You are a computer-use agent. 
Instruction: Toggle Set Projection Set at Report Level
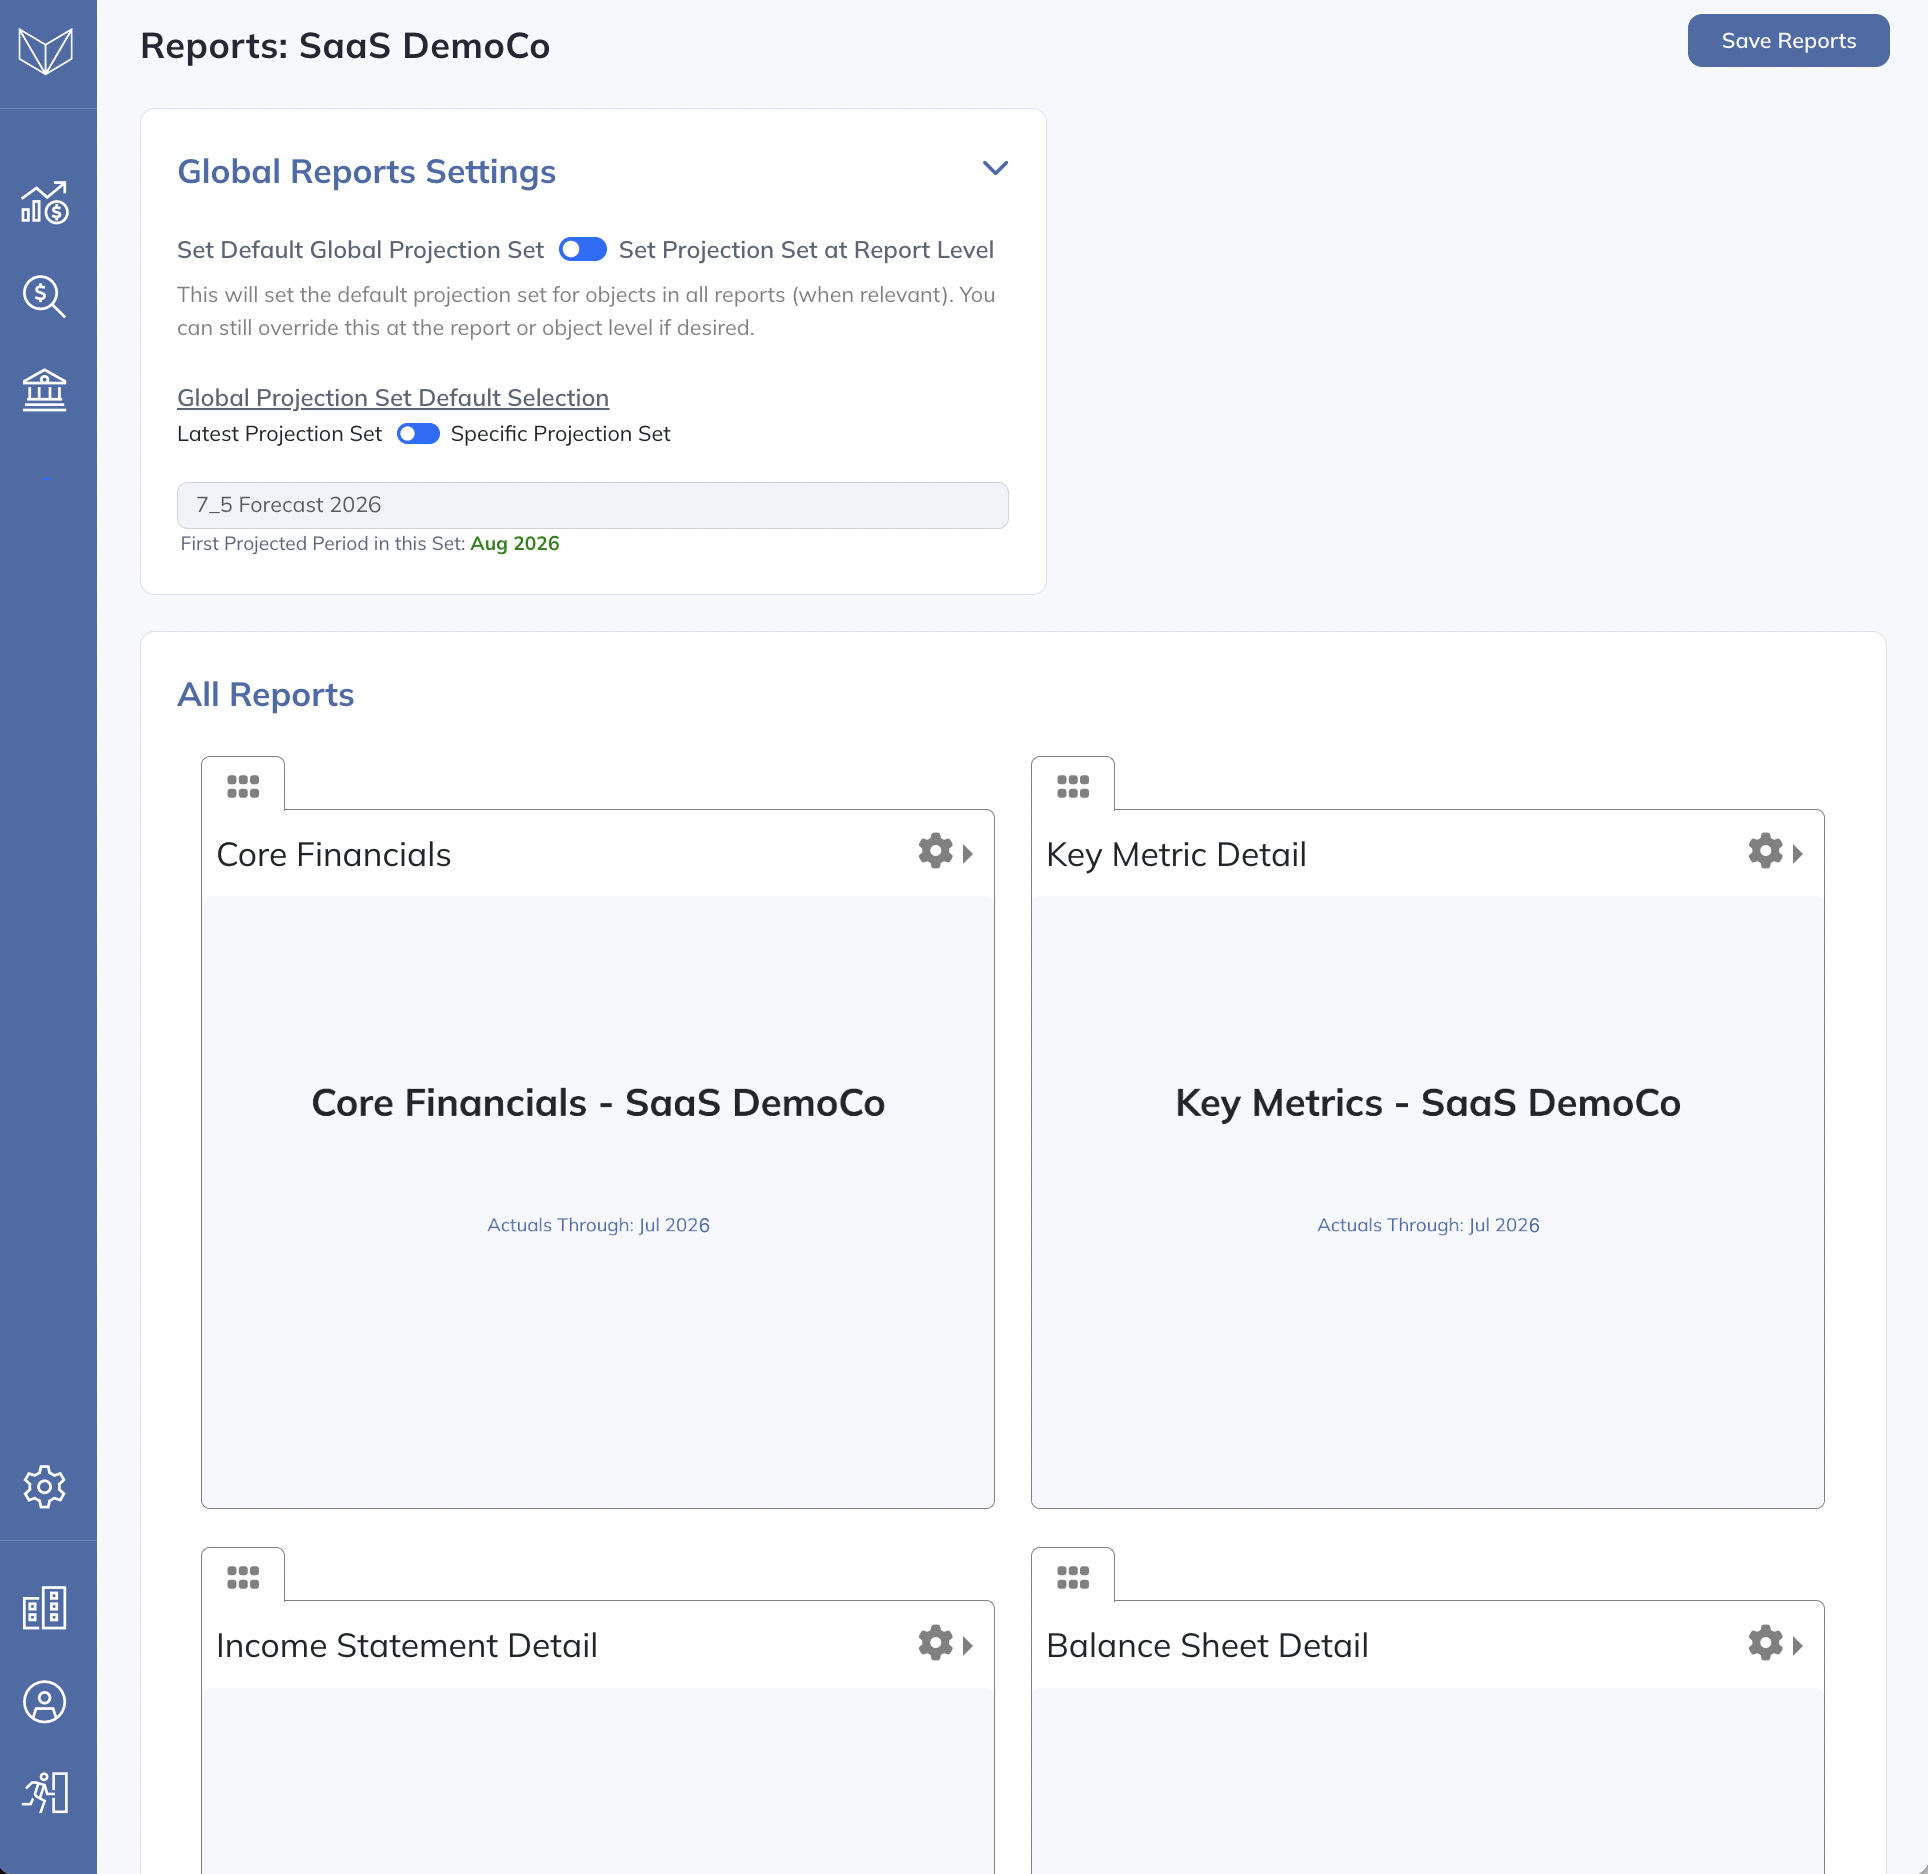(x=583, y=249)
